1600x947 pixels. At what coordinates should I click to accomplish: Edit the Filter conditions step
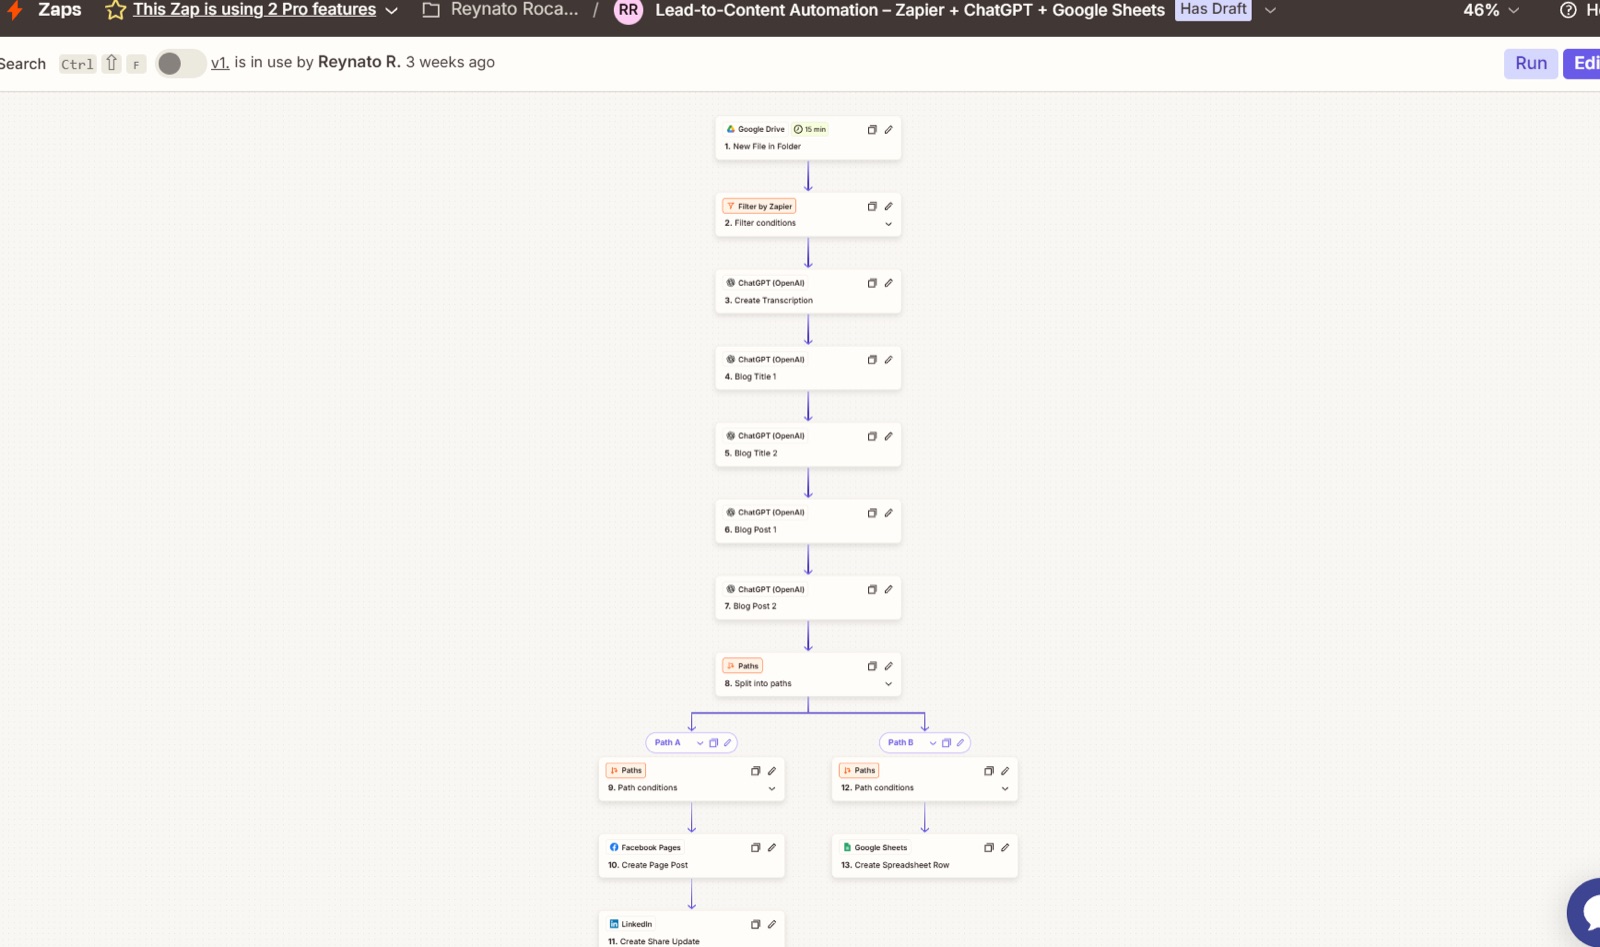888,206
